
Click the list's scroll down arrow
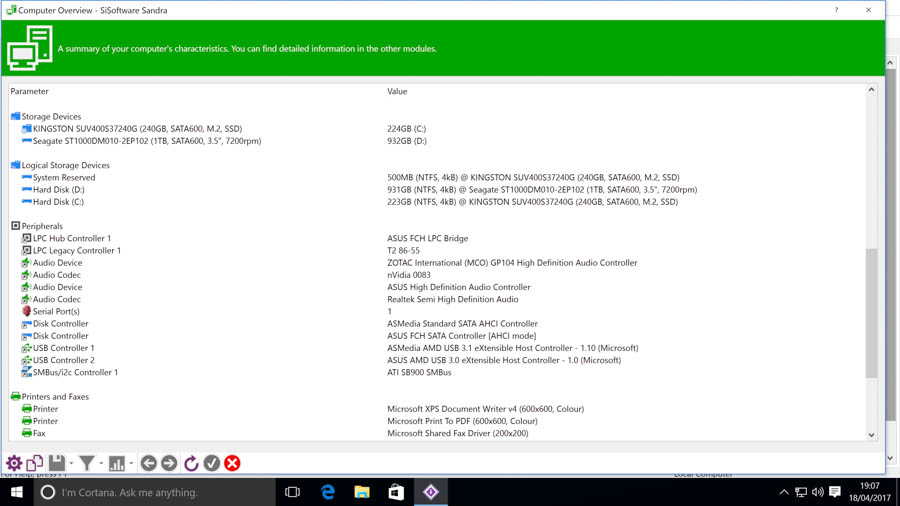pyautogui.click(x=871, y=435)
